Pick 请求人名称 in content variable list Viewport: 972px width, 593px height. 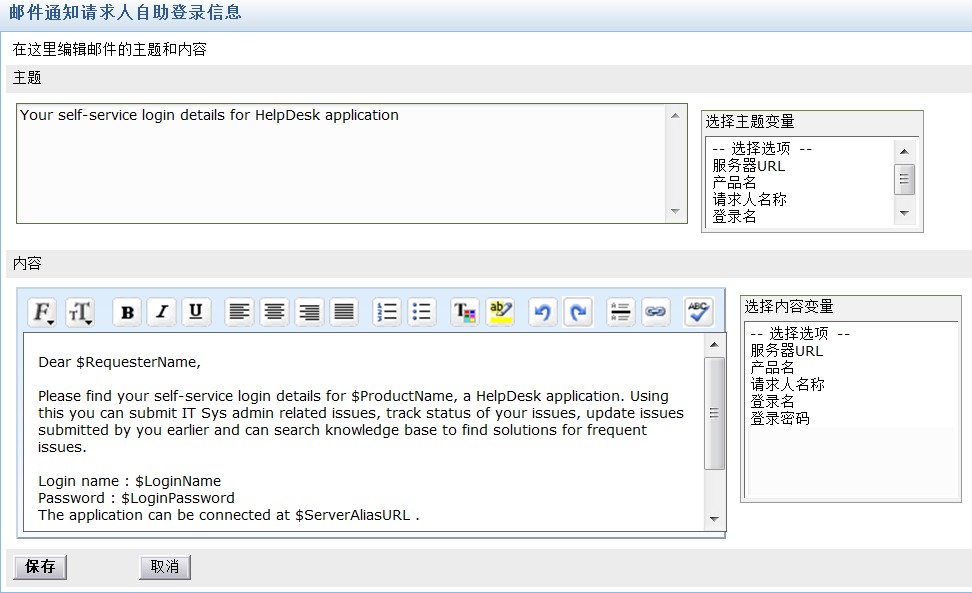point(787,384)
